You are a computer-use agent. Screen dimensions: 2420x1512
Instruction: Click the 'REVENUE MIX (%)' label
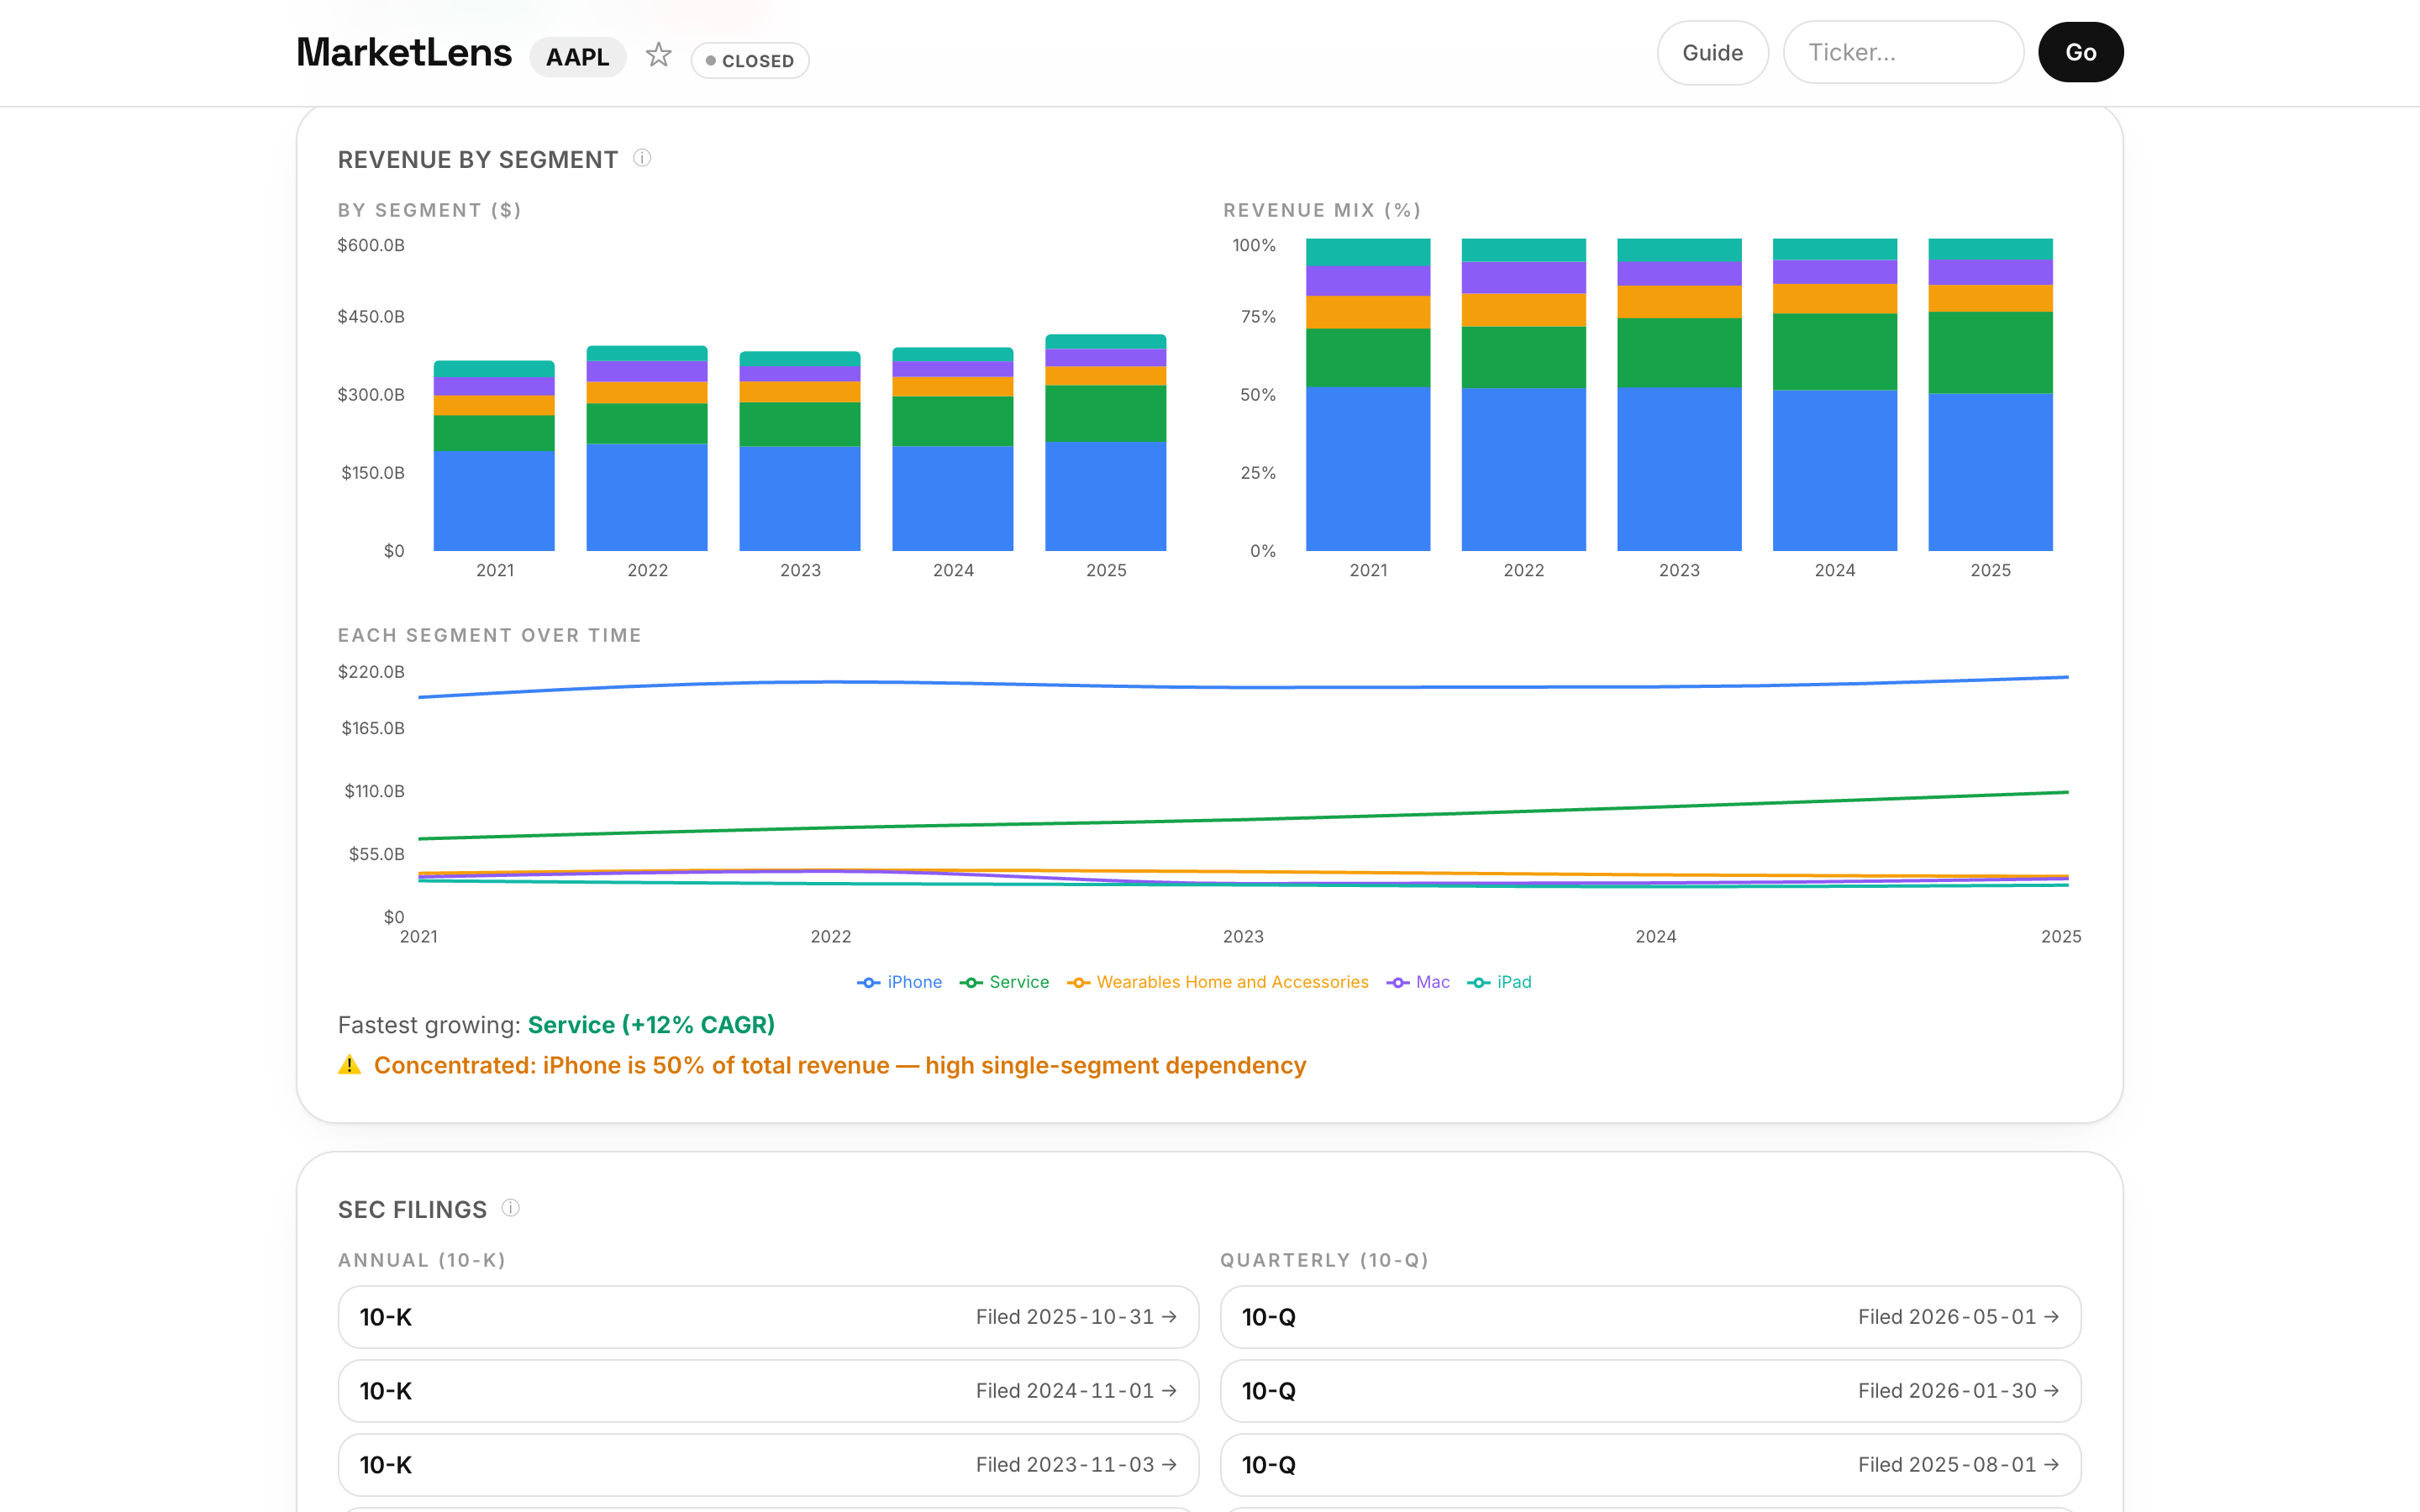[1322, 210]
